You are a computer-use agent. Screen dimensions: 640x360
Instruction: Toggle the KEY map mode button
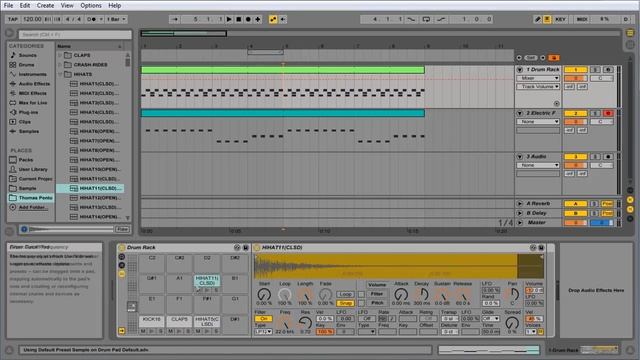[x=560, y=19]
